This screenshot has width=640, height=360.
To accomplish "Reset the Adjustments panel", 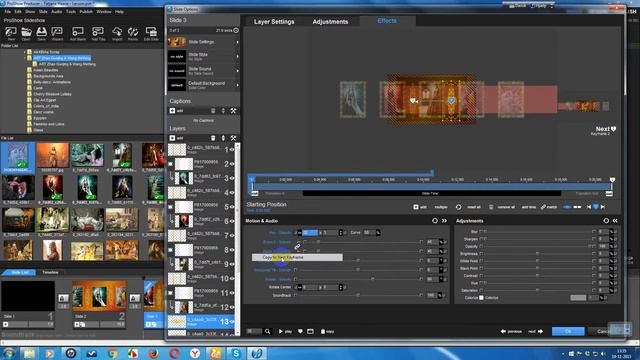I will click(606, 221).
